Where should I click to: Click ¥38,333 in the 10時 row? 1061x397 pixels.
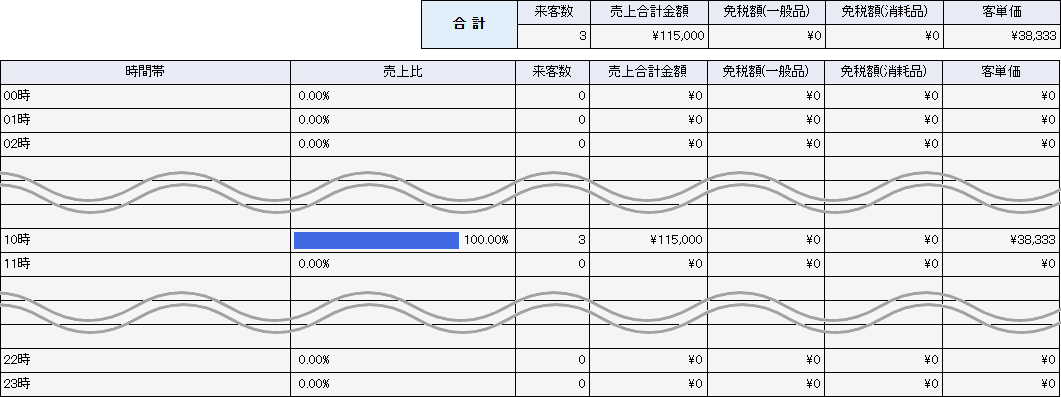[1033, 240]
